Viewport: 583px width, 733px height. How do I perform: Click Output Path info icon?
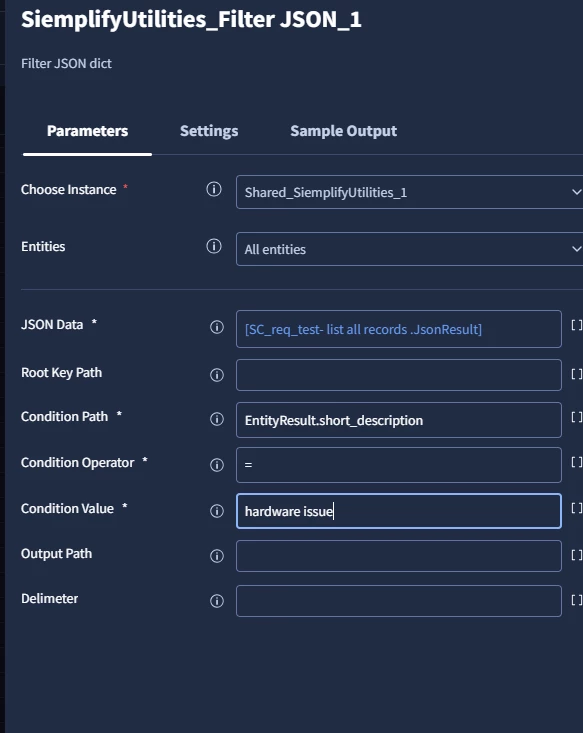[217, 556]
